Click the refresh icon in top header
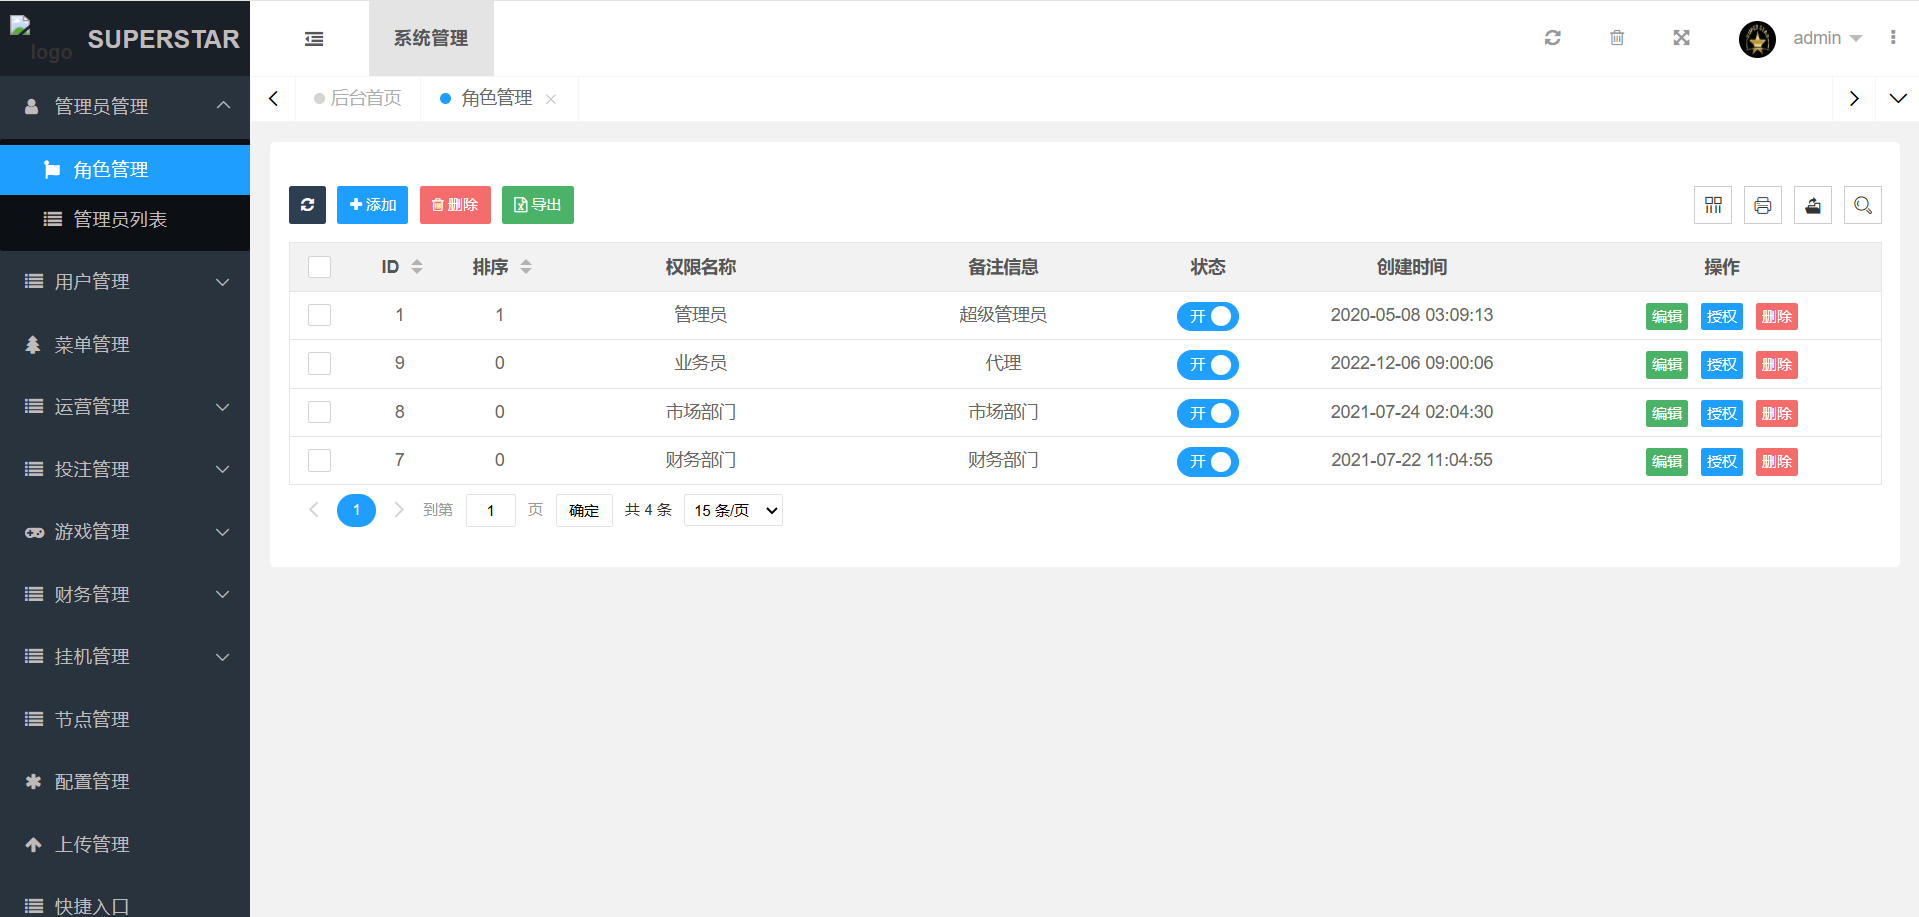1919x917 pixels. coord(1552,38)
